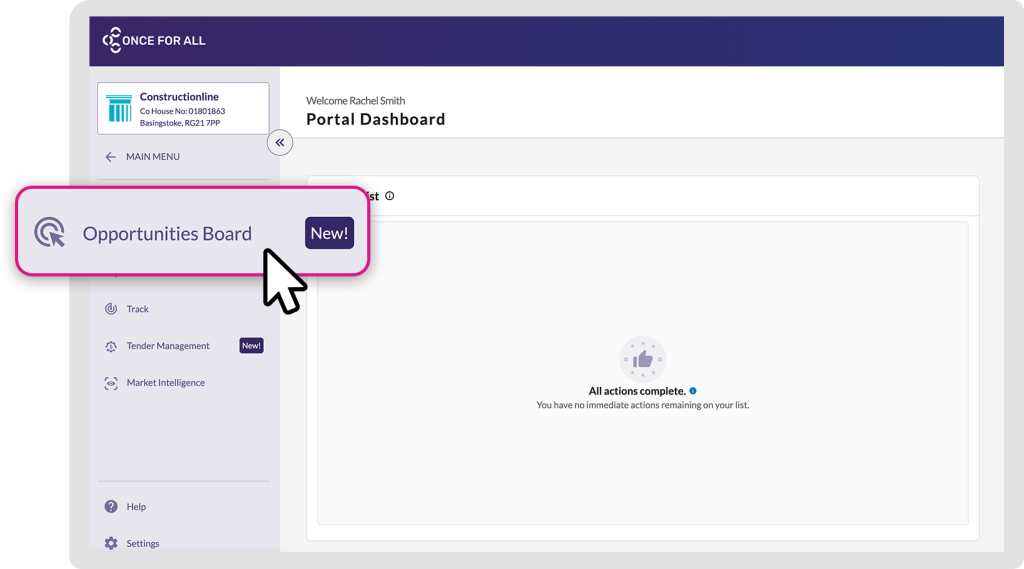Click the thumbs-up icon
The height and width of the screenshot is (569, 1024).
[643, 359]
